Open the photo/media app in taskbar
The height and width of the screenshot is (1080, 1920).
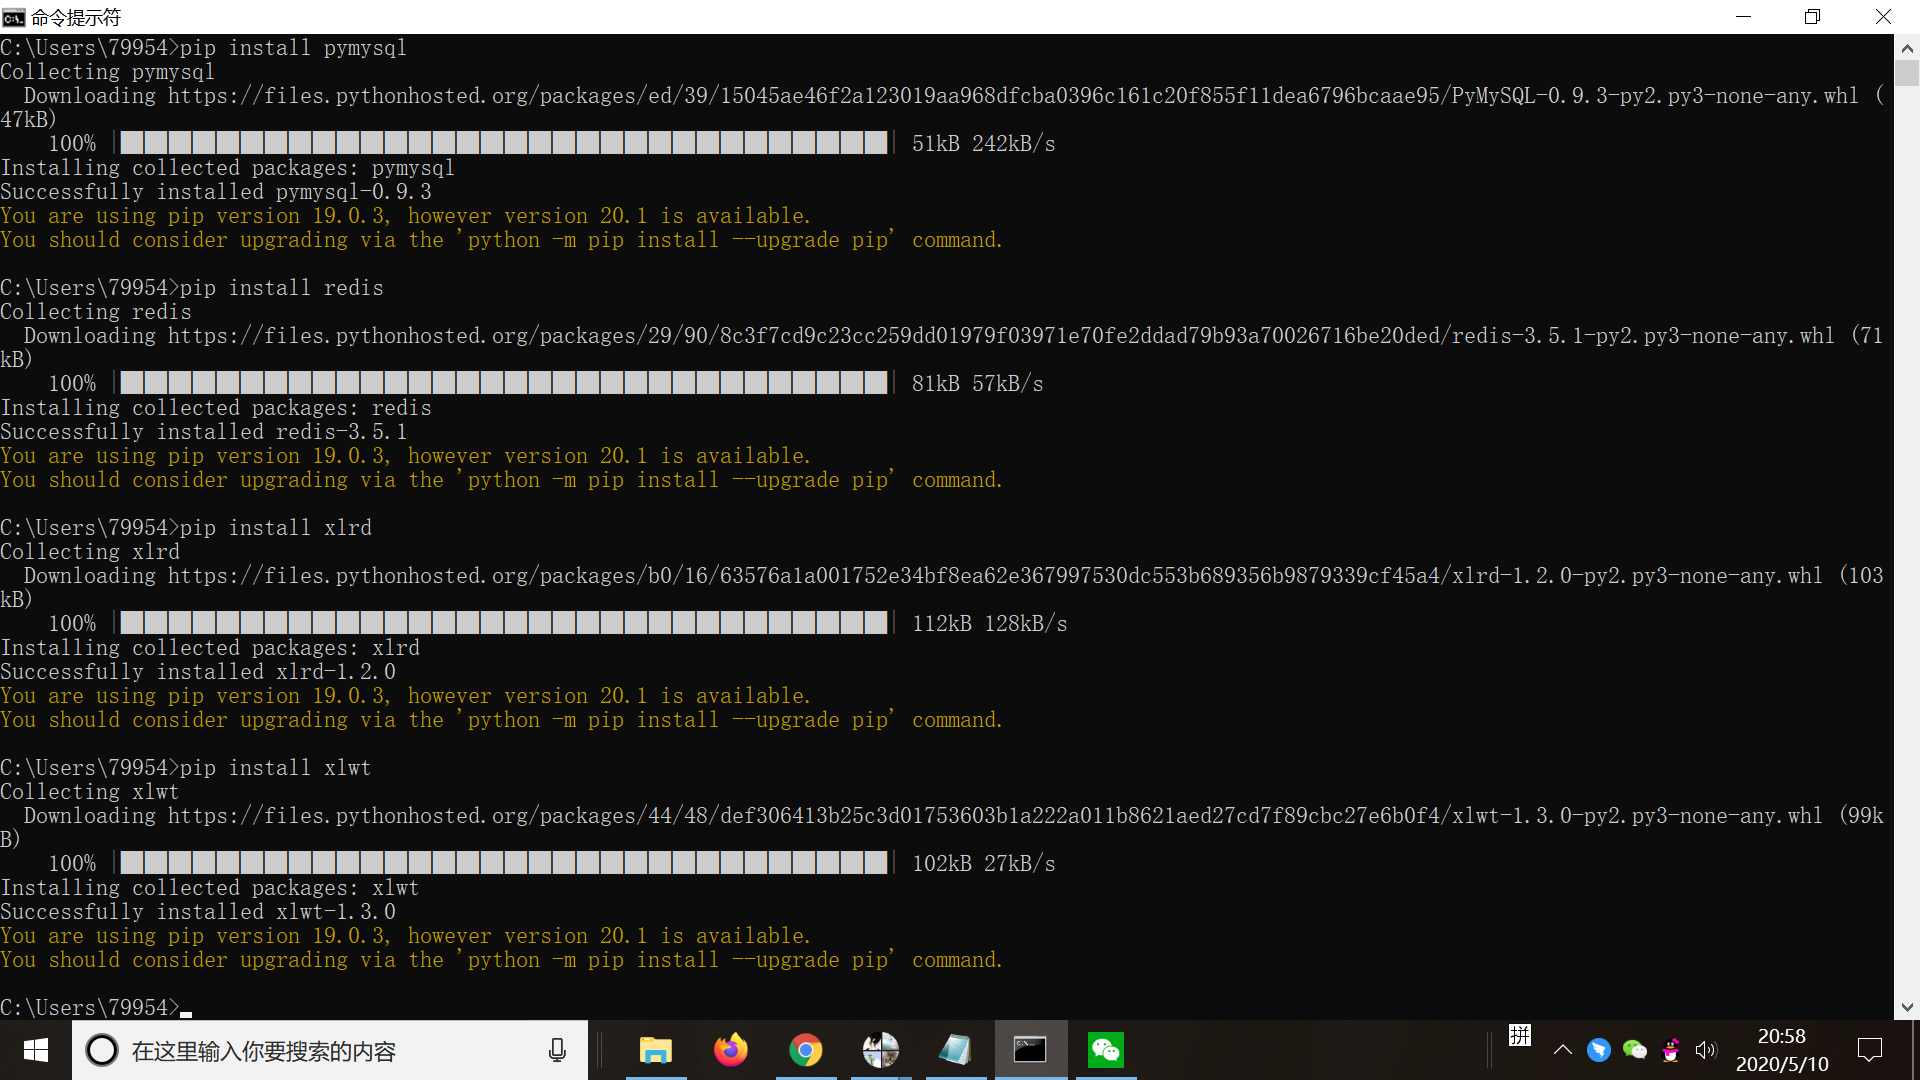coord(878,1050)
